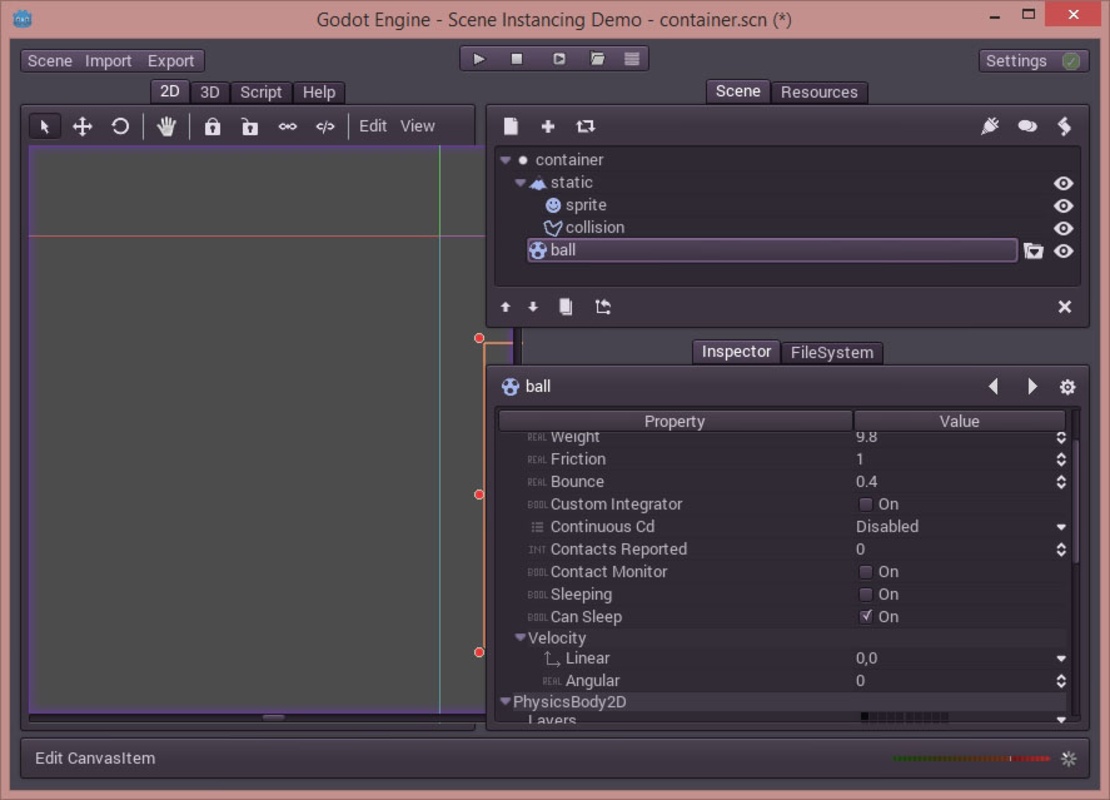Switch to the 3D editor tab
Screen dimensions: 1110x800
pos(210,92)
